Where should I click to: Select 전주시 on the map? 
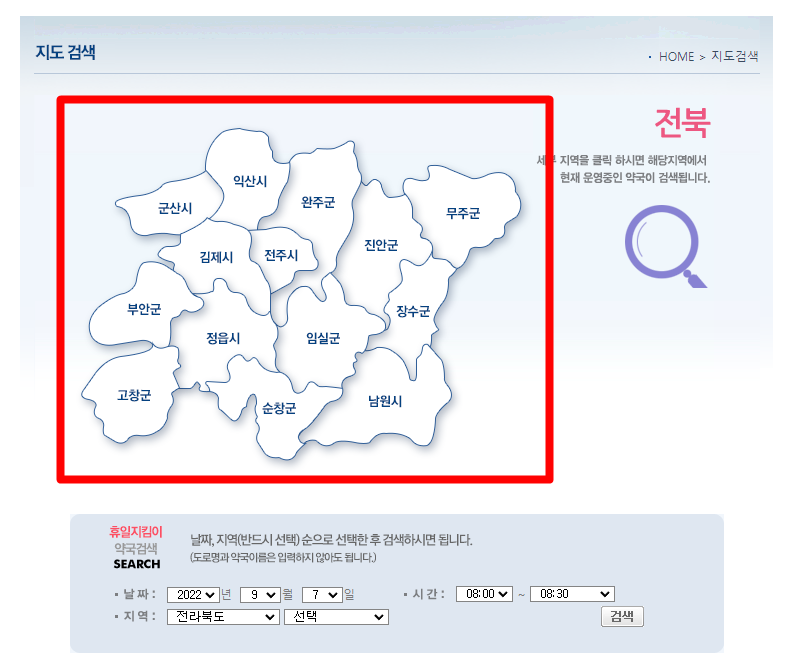281,255
